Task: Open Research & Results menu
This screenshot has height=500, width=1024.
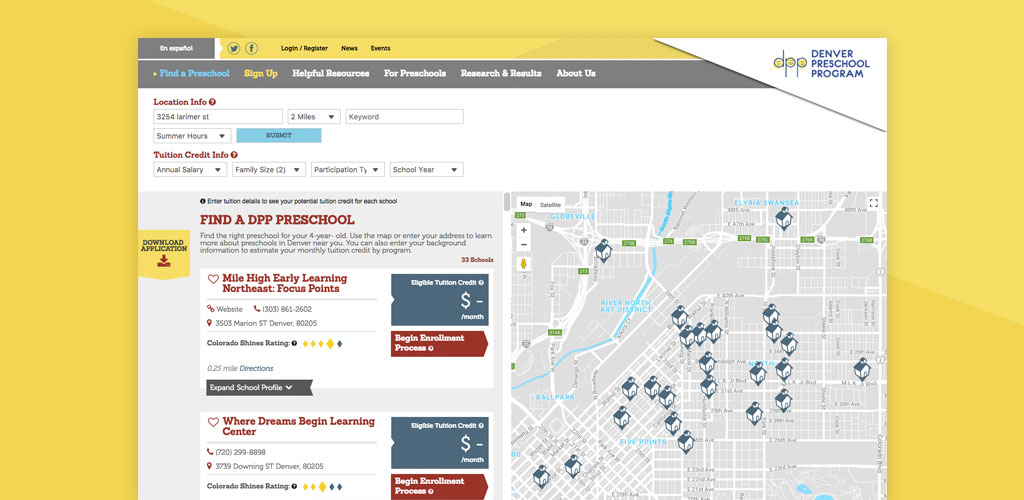Action: (x=501, y=74)
